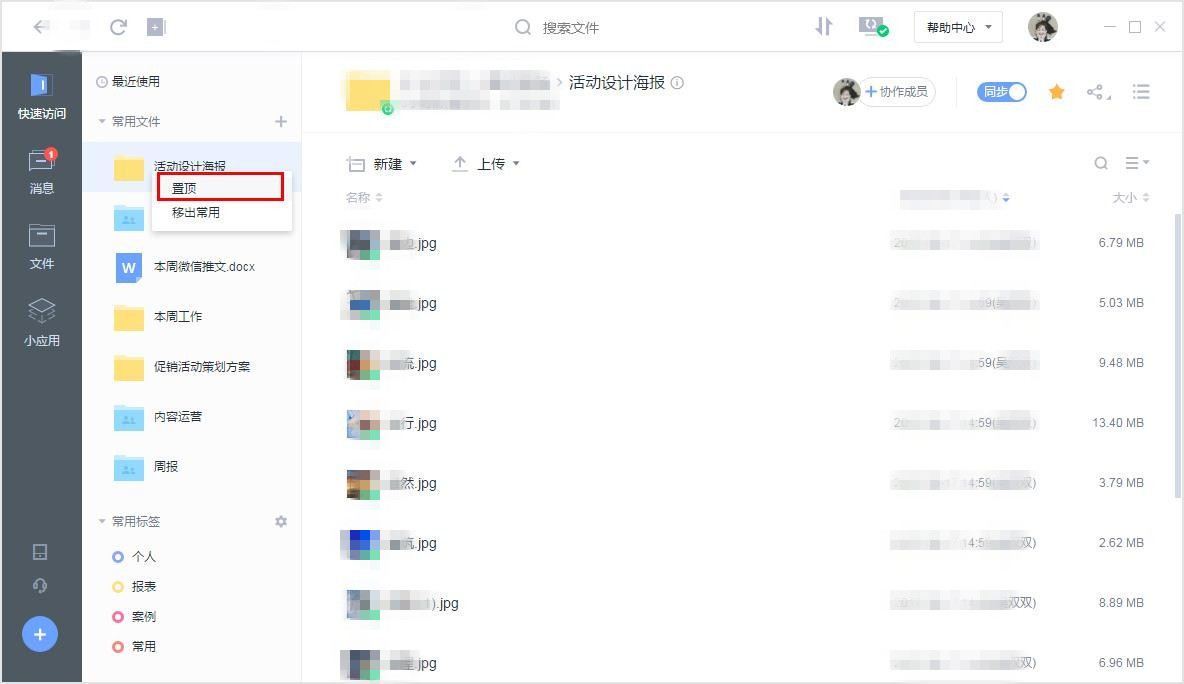Viewport: 1184px width, 684px height.
Task: Open the 本周微信推文.docx file
Action: click(204, 267)
